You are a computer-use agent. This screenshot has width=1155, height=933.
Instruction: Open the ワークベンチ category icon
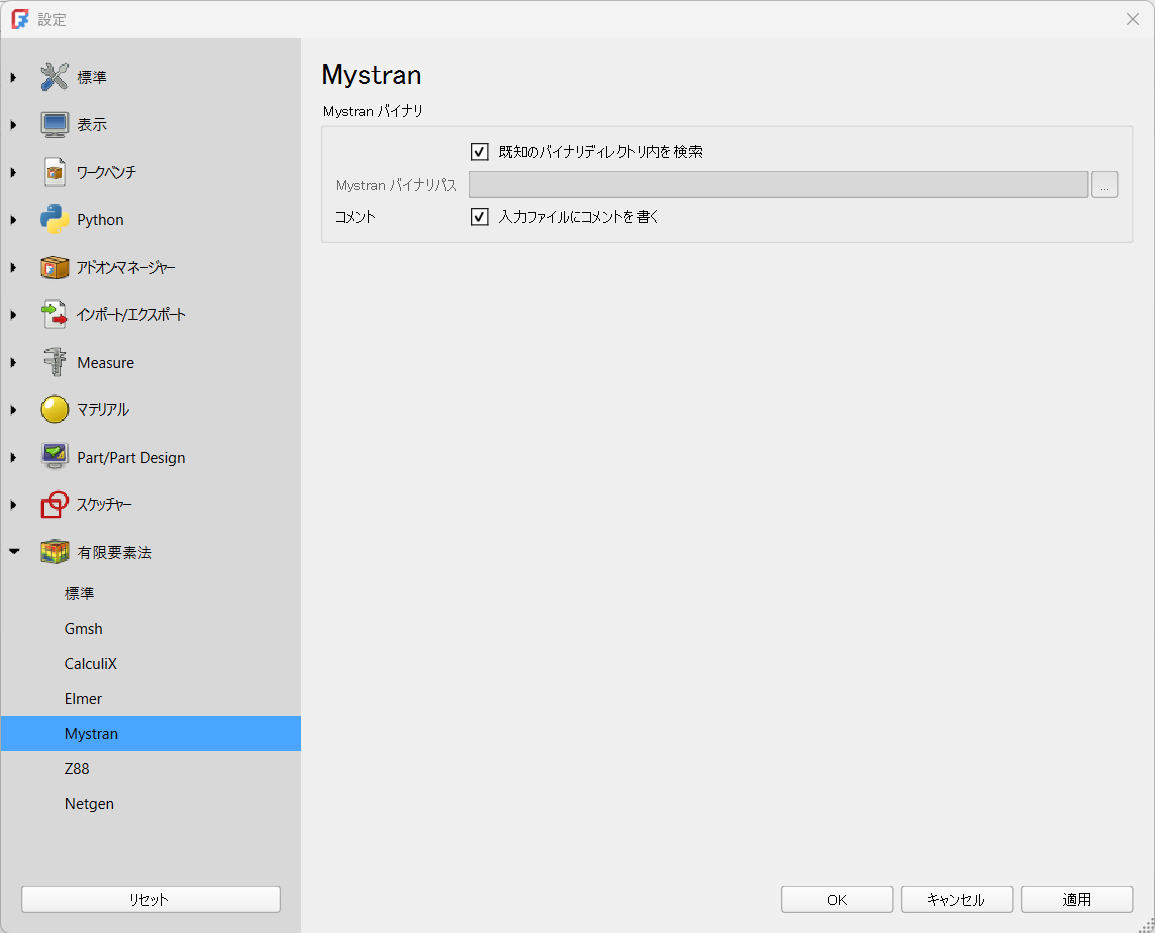pyautogui.click(x=54, y=172)
